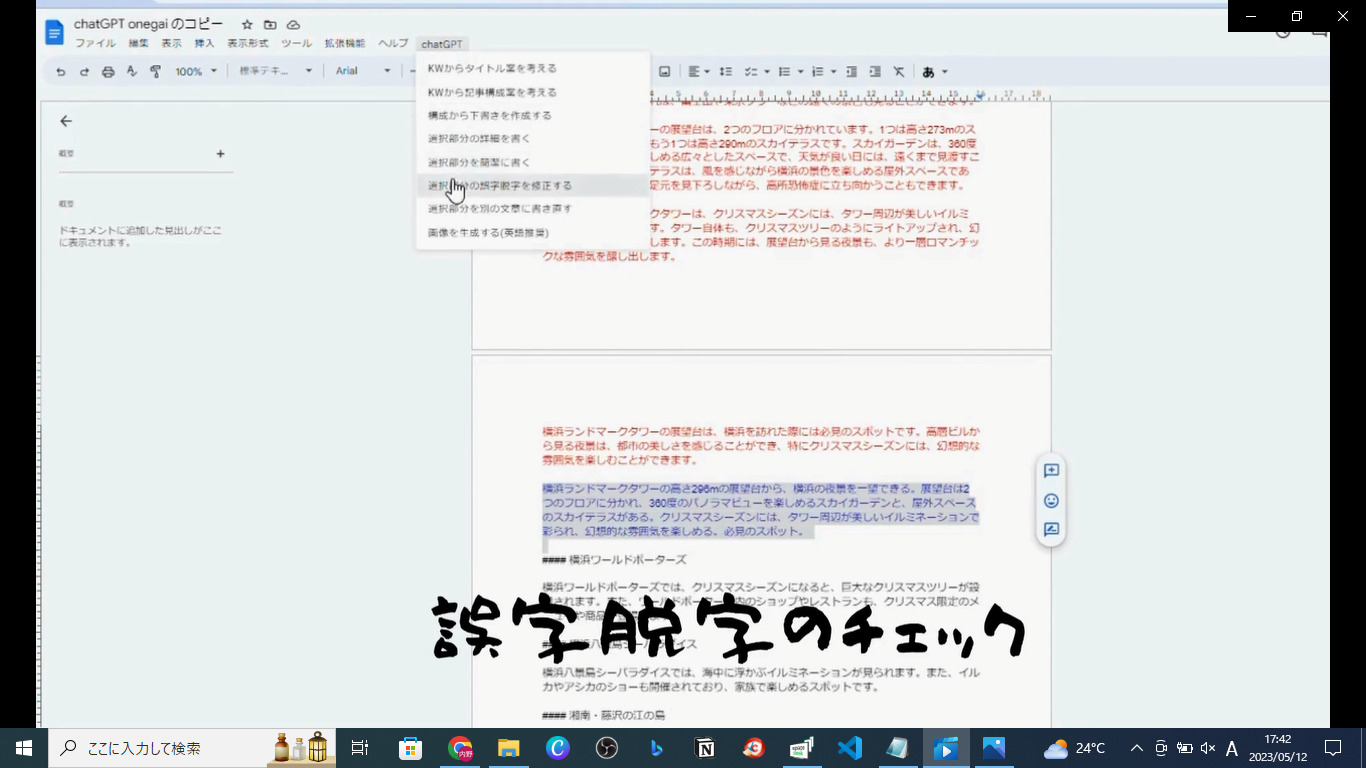Star the chatGPT onegai document
1366x768 pixels.
point(247,24)
